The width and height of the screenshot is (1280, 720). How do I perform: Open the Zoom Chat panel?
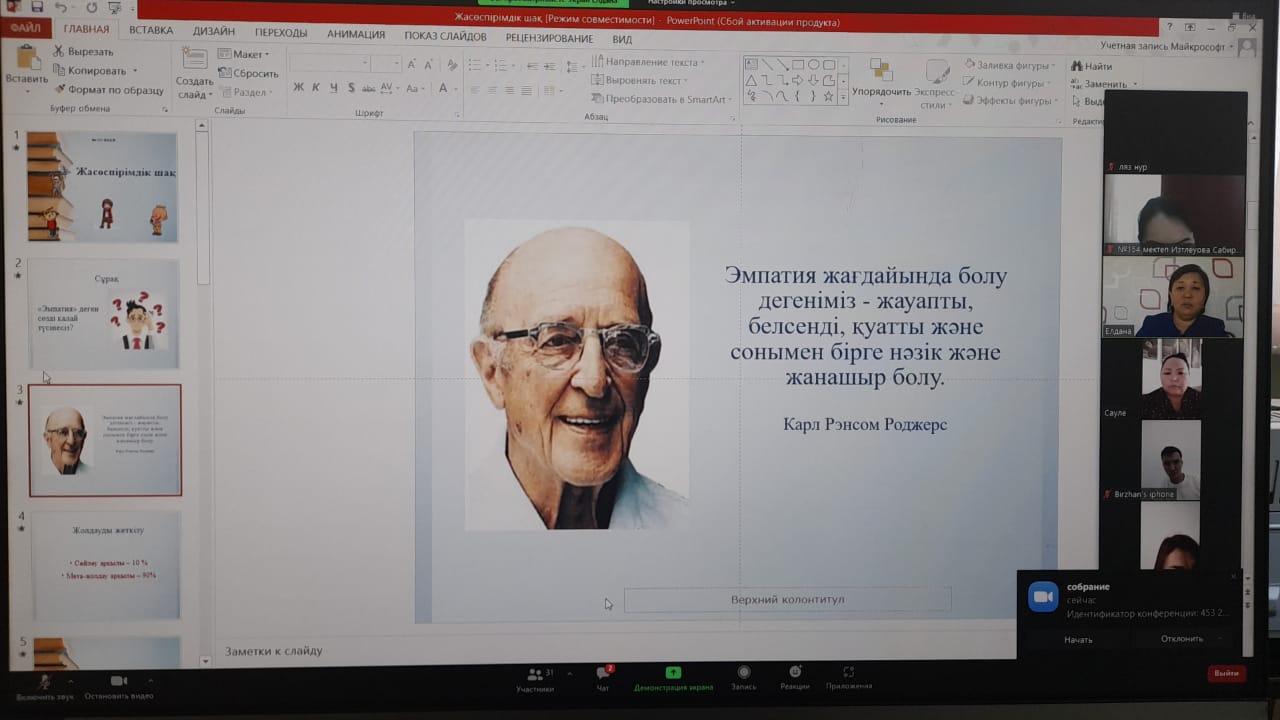[x=603, y=676]
